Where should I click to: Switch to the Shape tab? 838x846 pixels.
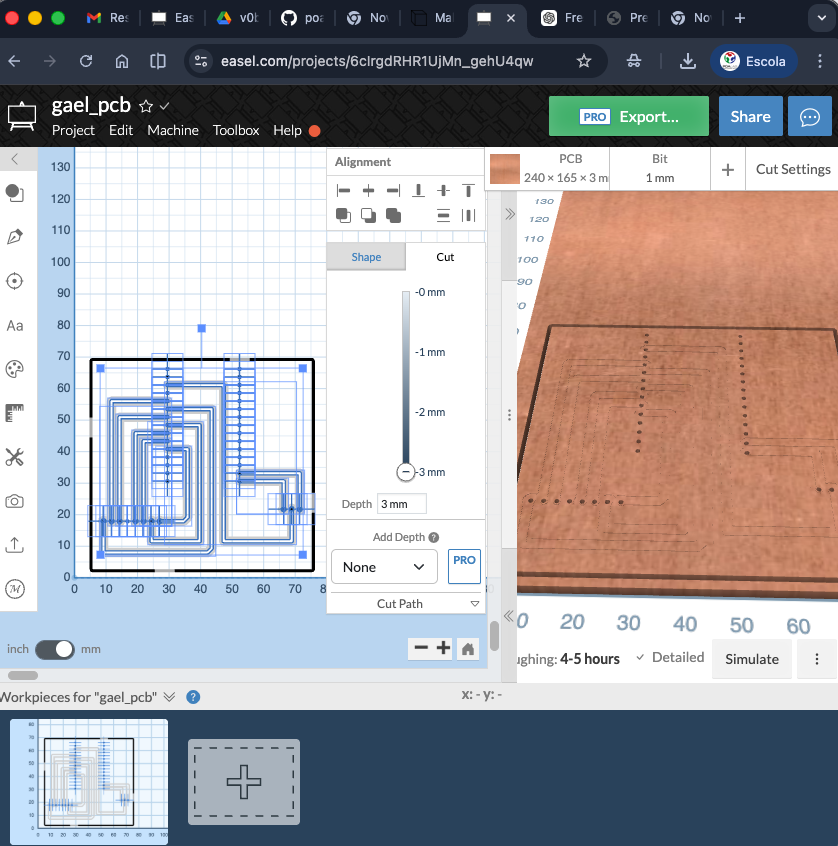366,257
